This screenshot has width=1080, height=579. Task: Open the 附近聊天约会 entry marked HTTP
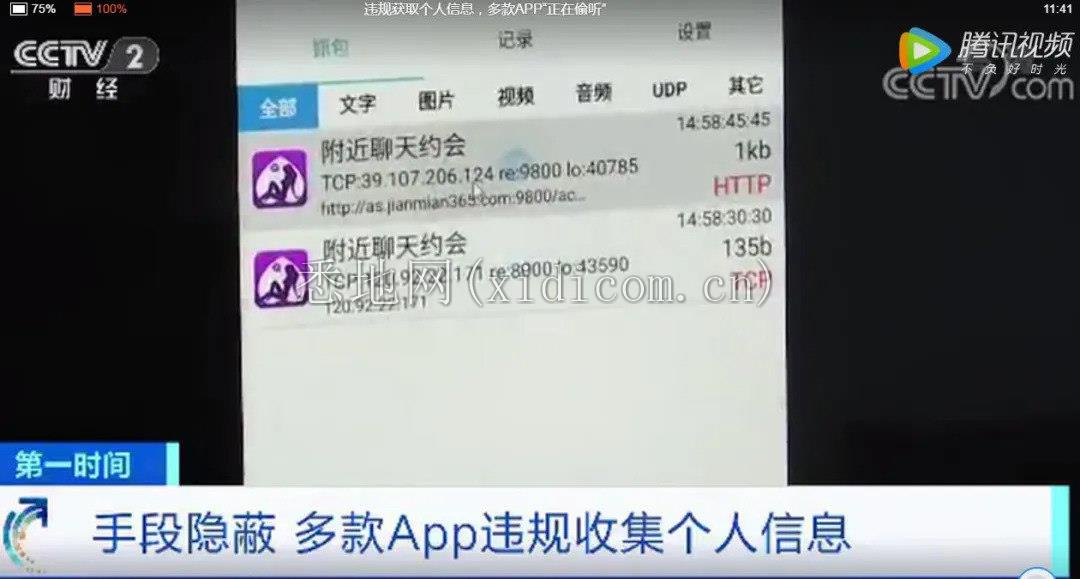click(511, 169)
